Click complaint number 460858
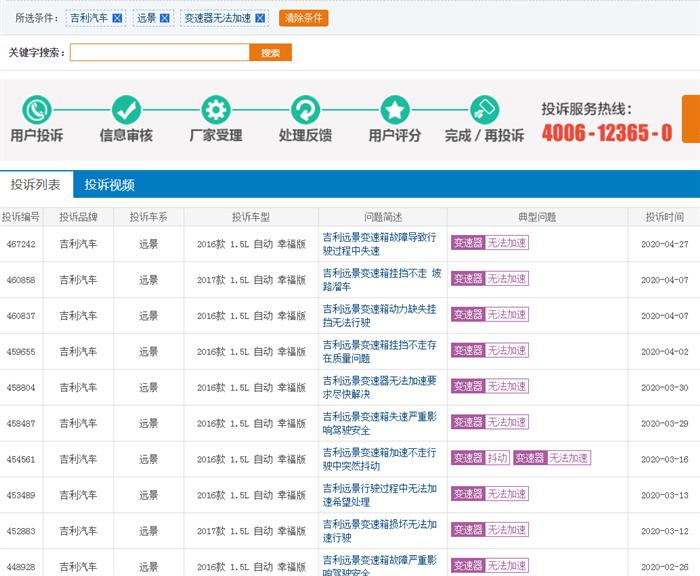The image size is (700, 576). (x=21, y=280)
